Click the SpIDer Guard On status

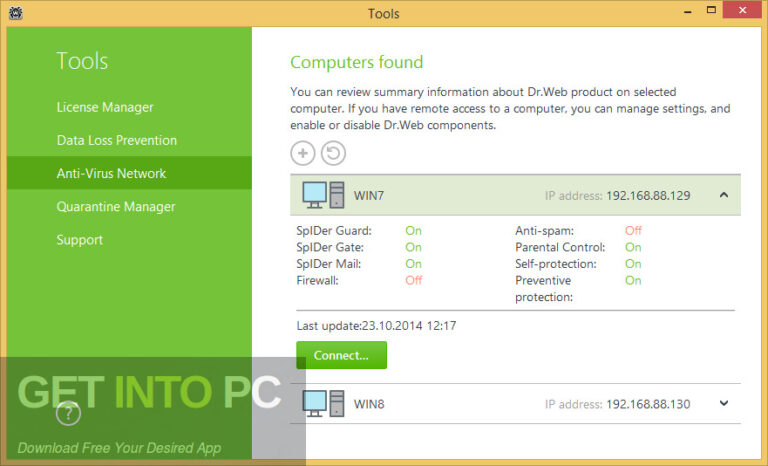(x=413, y=230)
